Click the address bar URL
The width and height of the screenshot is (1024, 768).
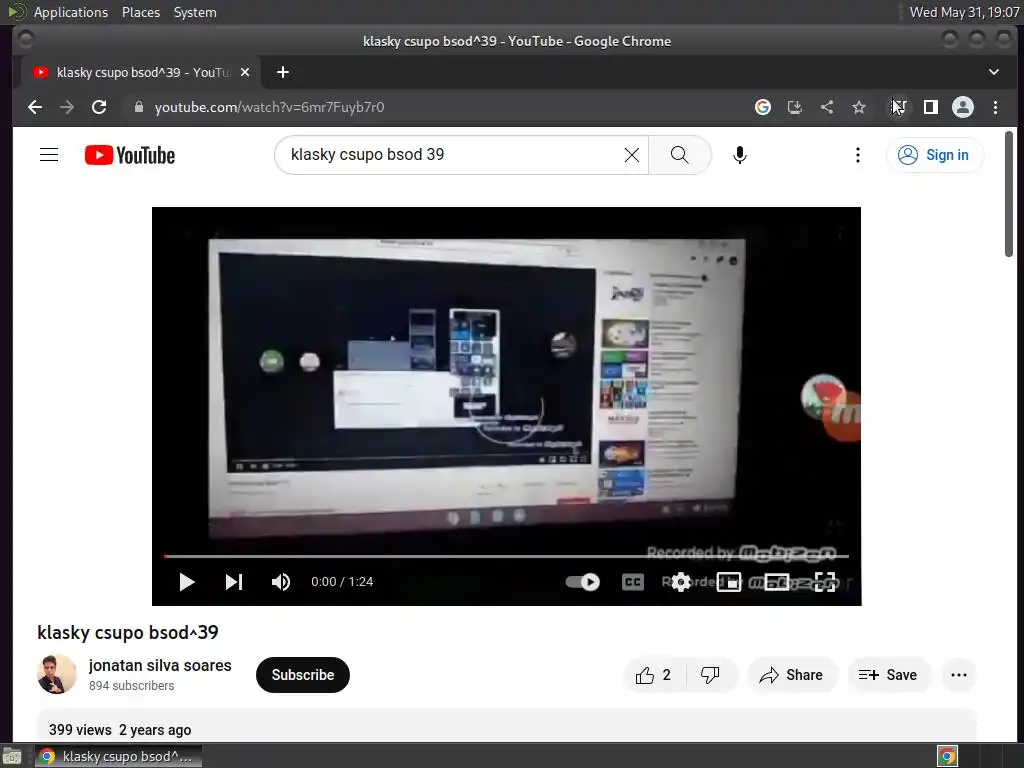click(x=269, y=107)
